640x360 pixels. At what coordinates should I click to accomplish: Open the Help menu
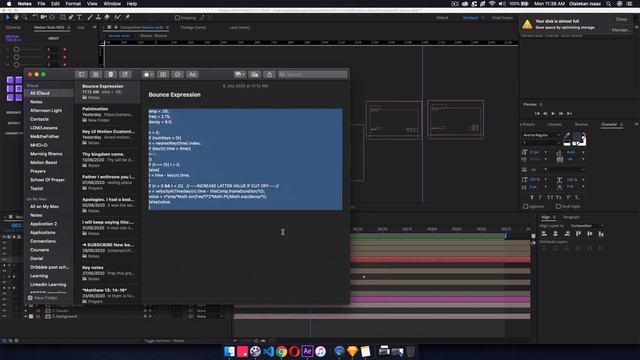point(132,4)
